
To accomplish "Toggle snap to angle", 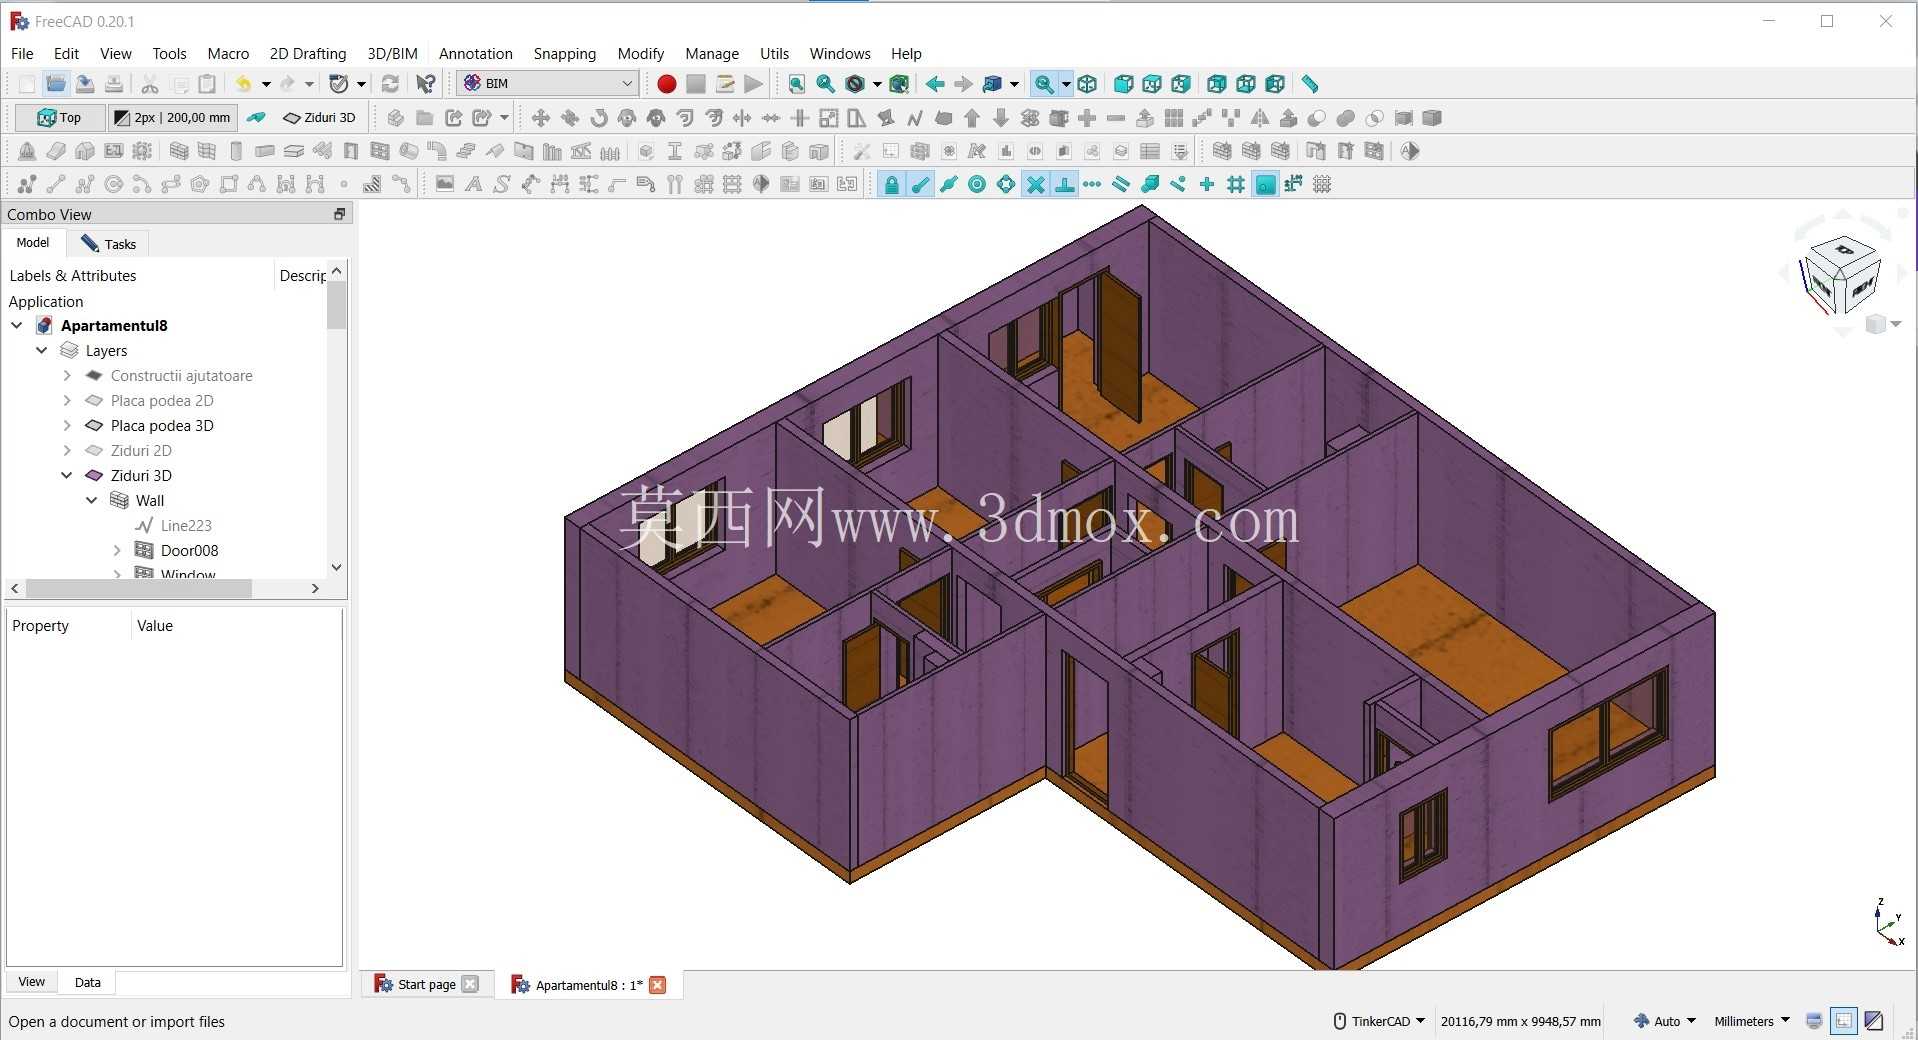I will [x=1006, y=184].
